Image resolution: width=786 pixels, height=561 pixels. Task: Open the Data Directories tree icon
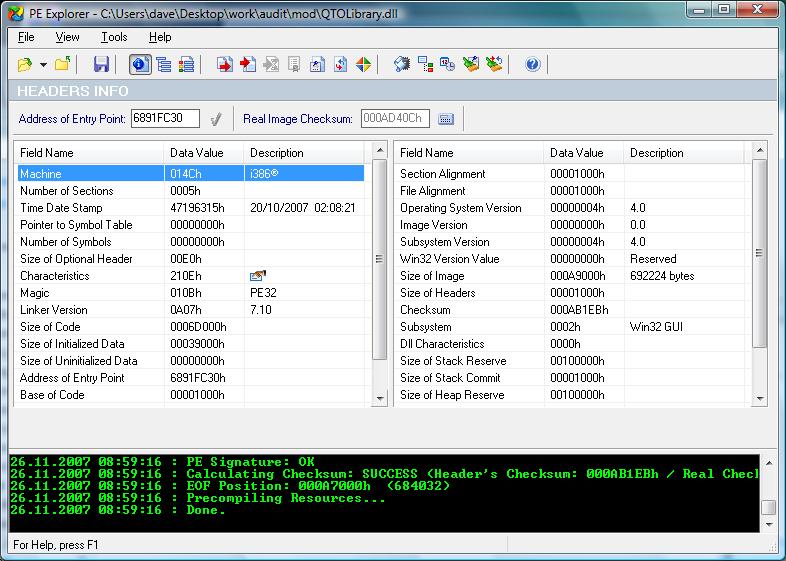point(163,64)
